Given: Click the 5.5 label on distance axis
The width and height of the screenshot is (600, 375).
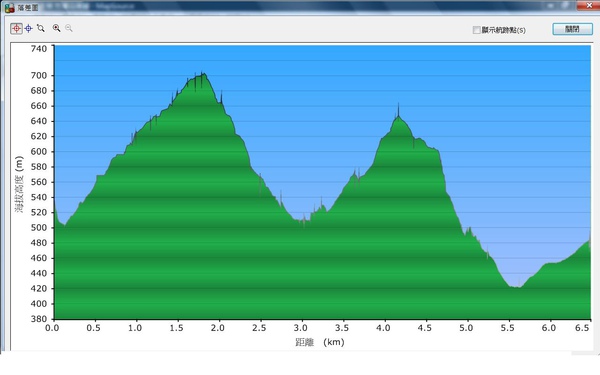Looking at the screenshot, I should tap(507, 328).
